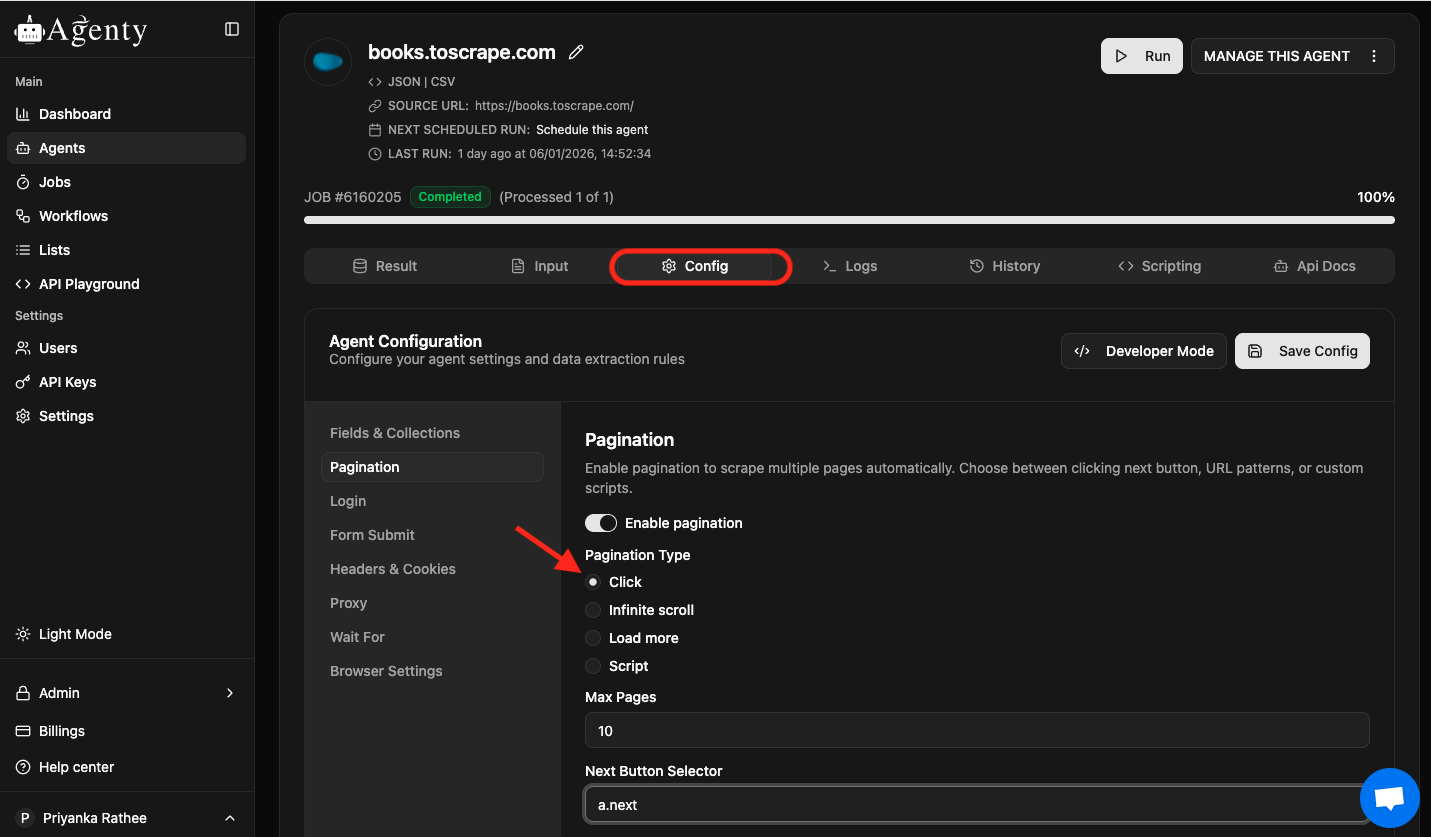Expand the Priyanka Rathee user menu
1431x837 pixels.
(230, 818)
